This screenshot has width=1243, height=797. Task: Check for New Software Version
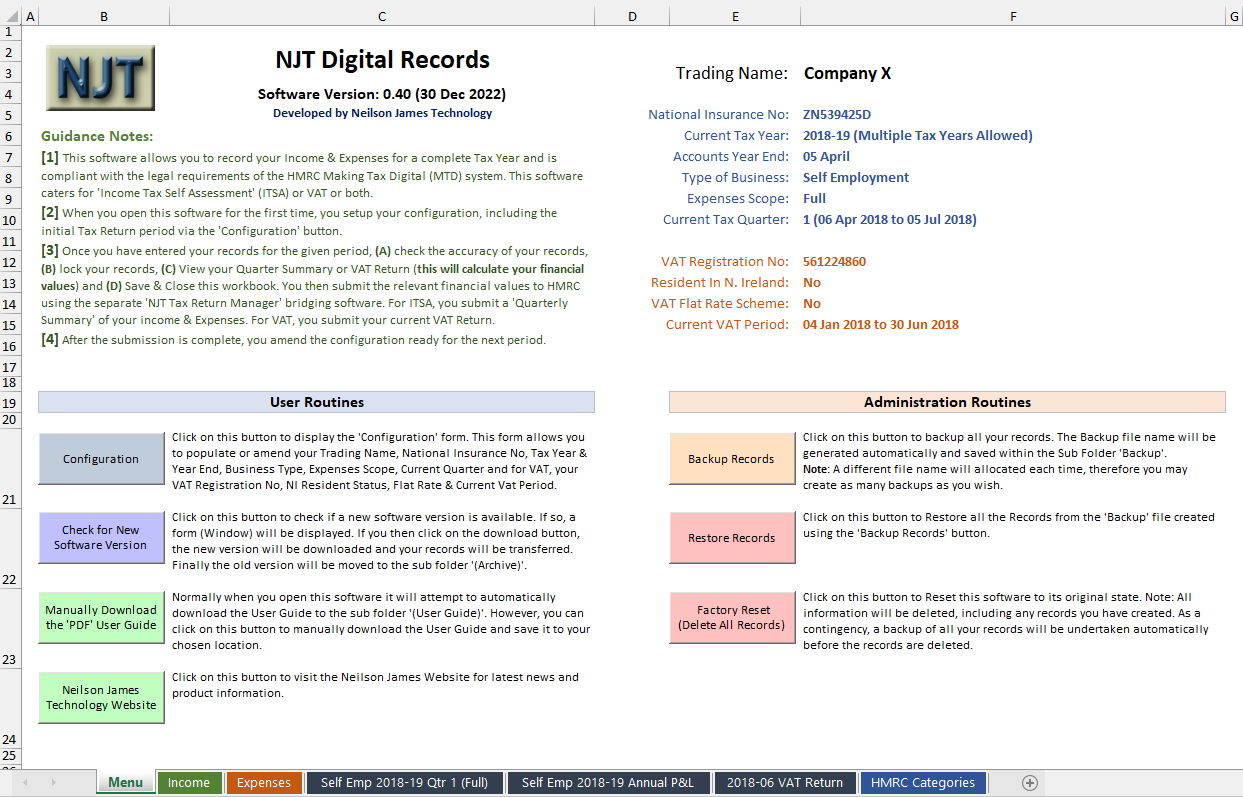101,537
